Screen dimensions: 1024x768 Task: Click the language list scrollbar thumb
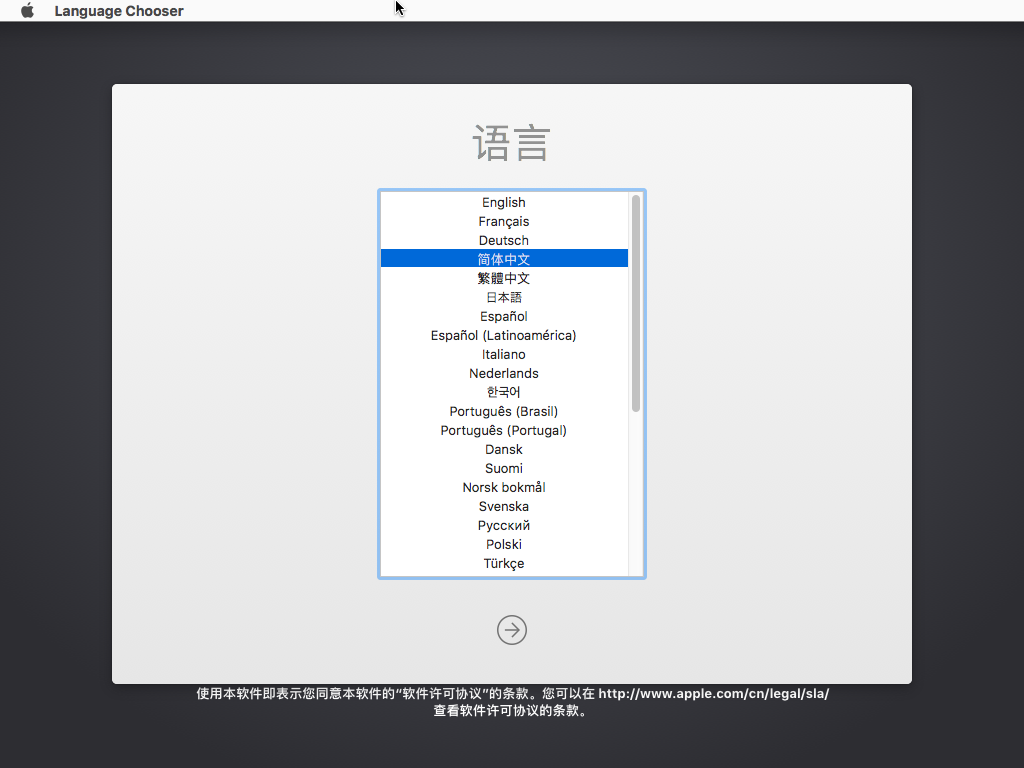636,302
